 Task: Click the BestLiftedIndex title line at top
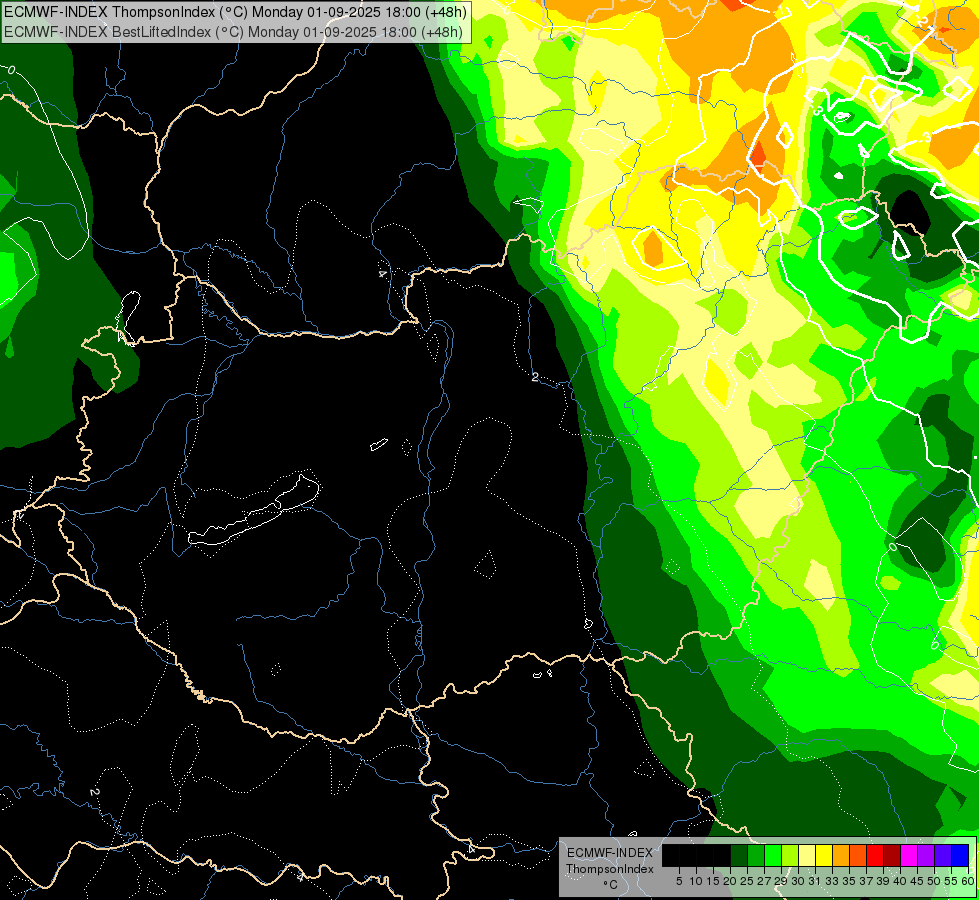[234, 32]
